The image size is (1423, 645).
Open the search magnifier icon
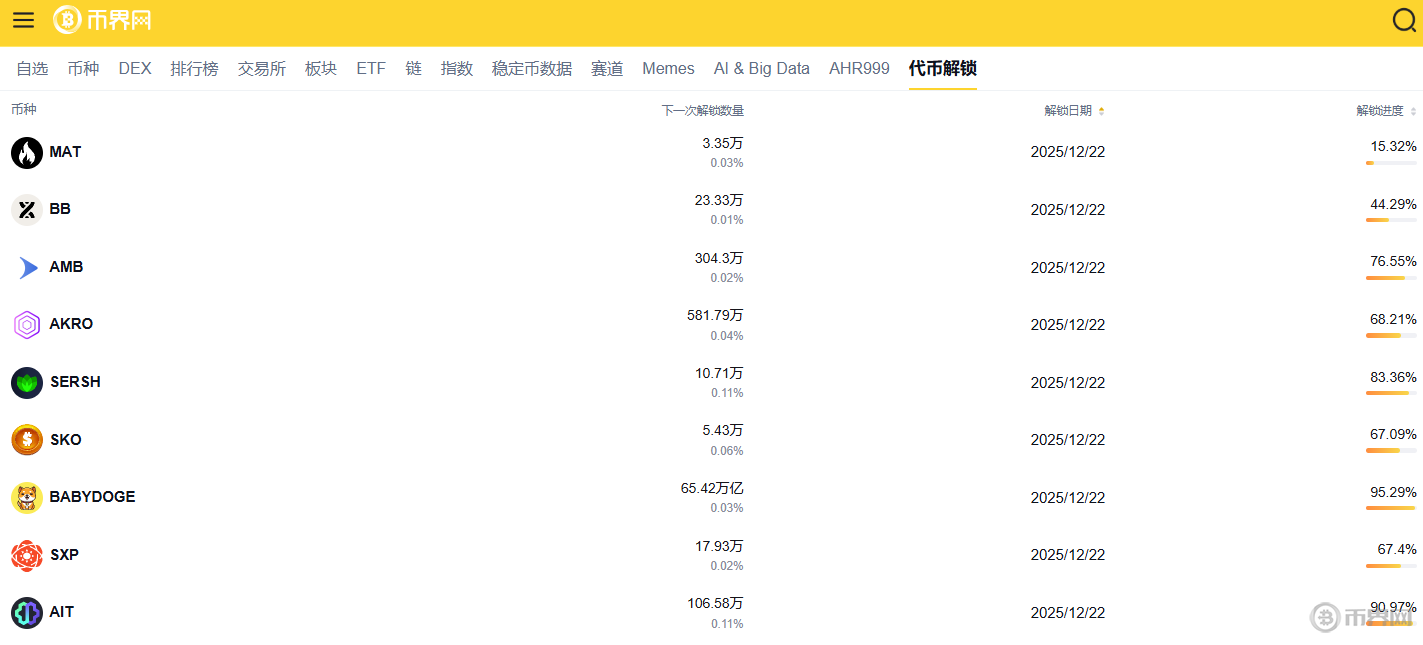click(x=1404, y=20)
